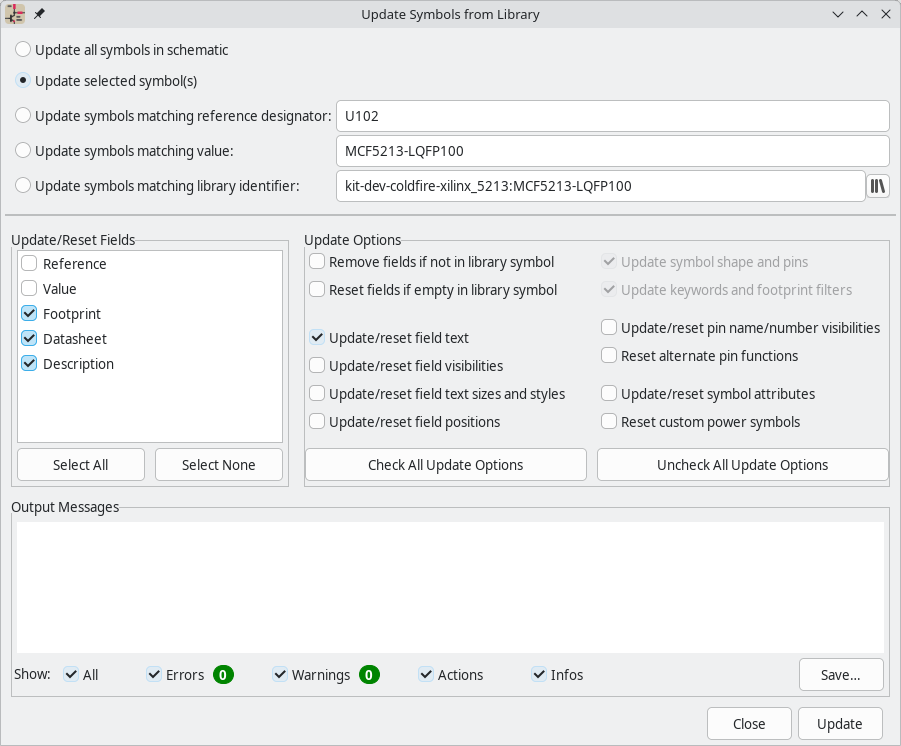Uncheck the Footprint field checkbox

tap(30, 314)
